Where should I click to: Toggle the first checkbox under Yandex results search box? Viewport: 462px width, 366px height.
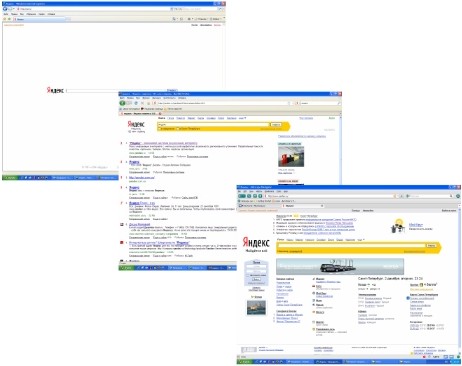(x=160, y=129)
